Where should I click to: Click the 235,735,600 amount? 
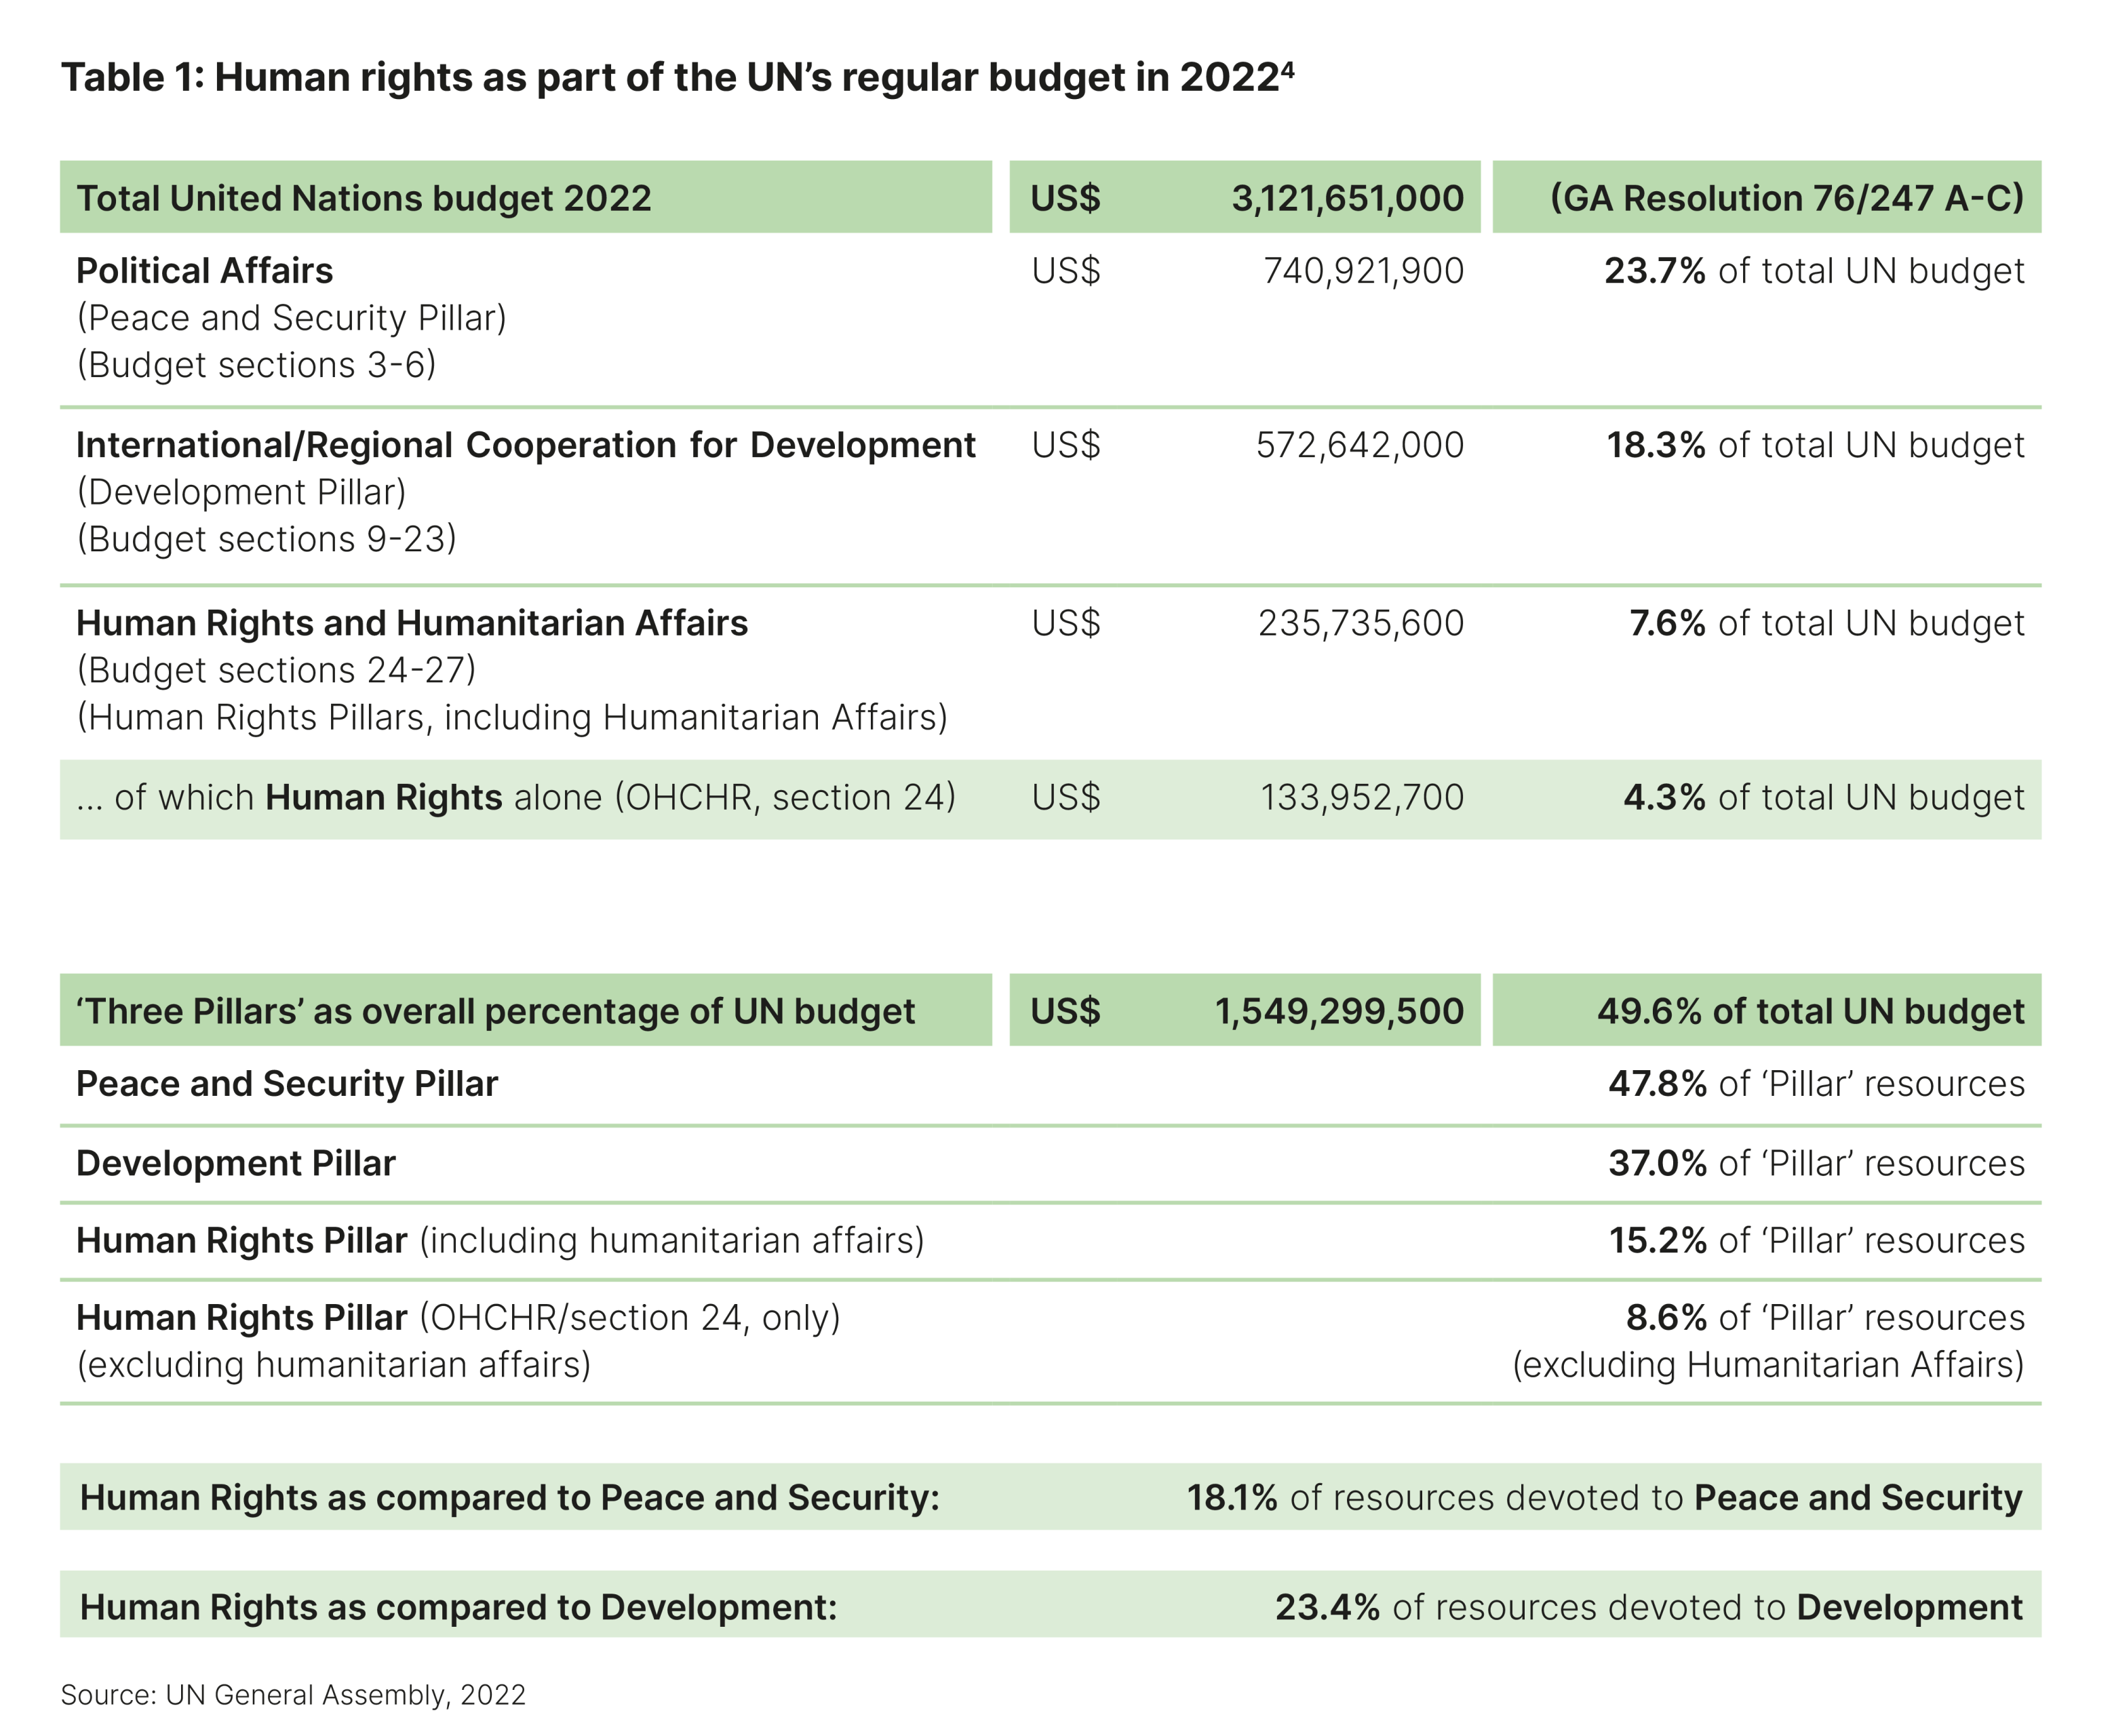pyautogui.click(x=1360, y=623)
